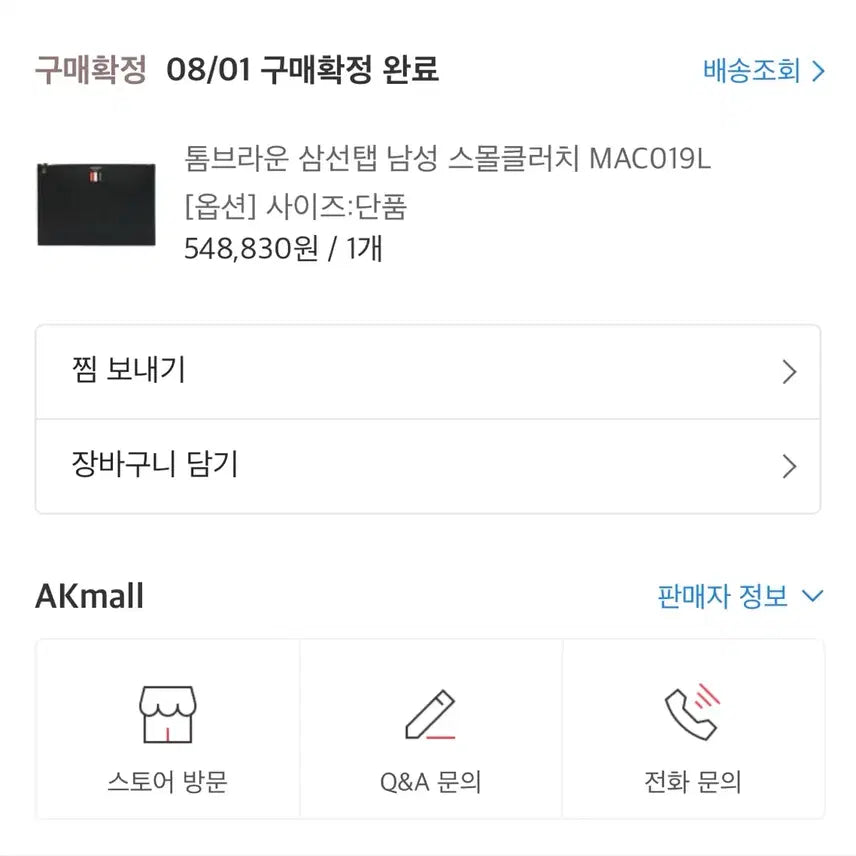Image resolution: width=856 pixels, height=856 pixels.
Task: Click the 사이즈:단품 option text
Action: point(336,205)
